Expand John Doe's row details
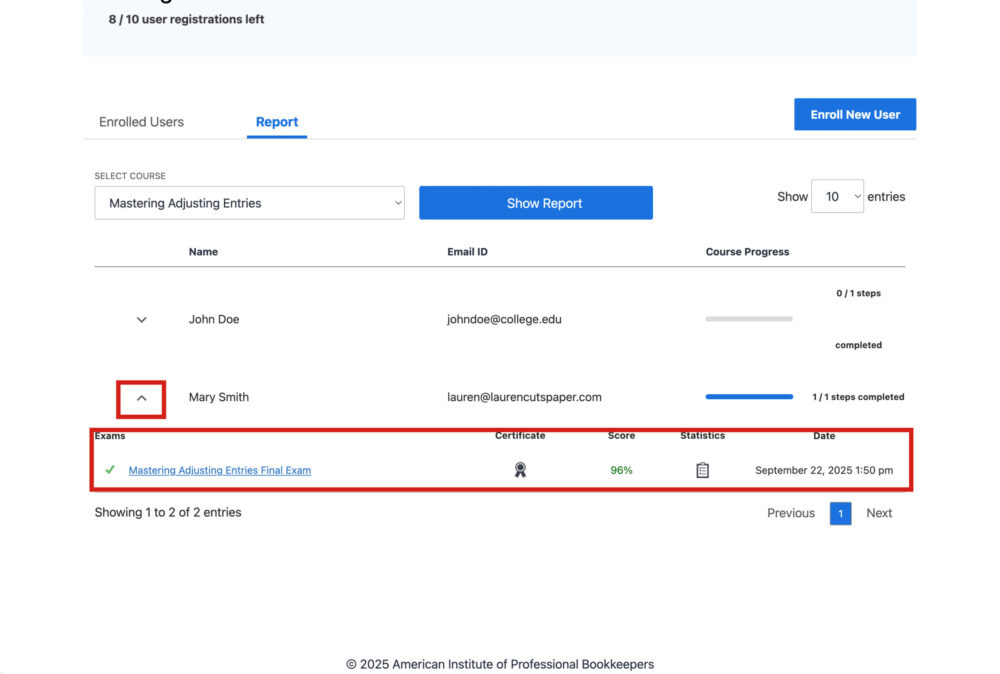 coord(142,319)
